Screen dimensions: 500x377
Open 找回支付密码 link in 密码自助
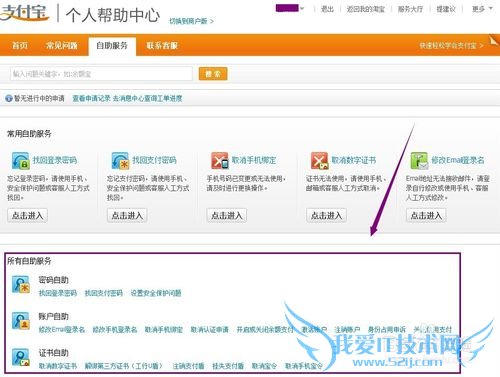point(104,293)
